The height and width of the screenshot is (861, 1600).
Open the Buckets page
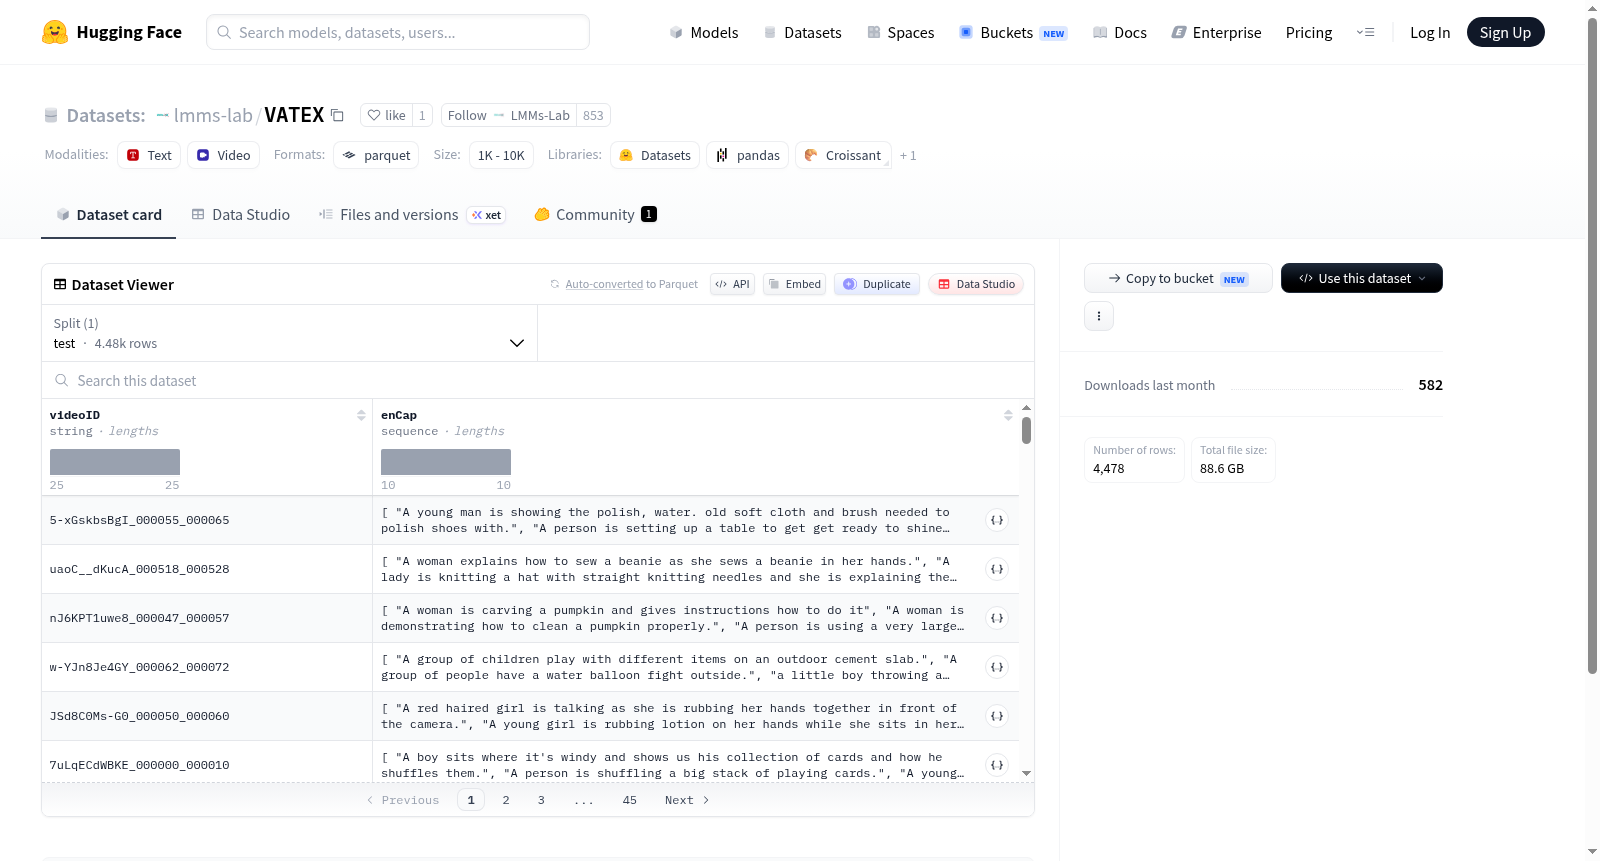click(1013, 32)
